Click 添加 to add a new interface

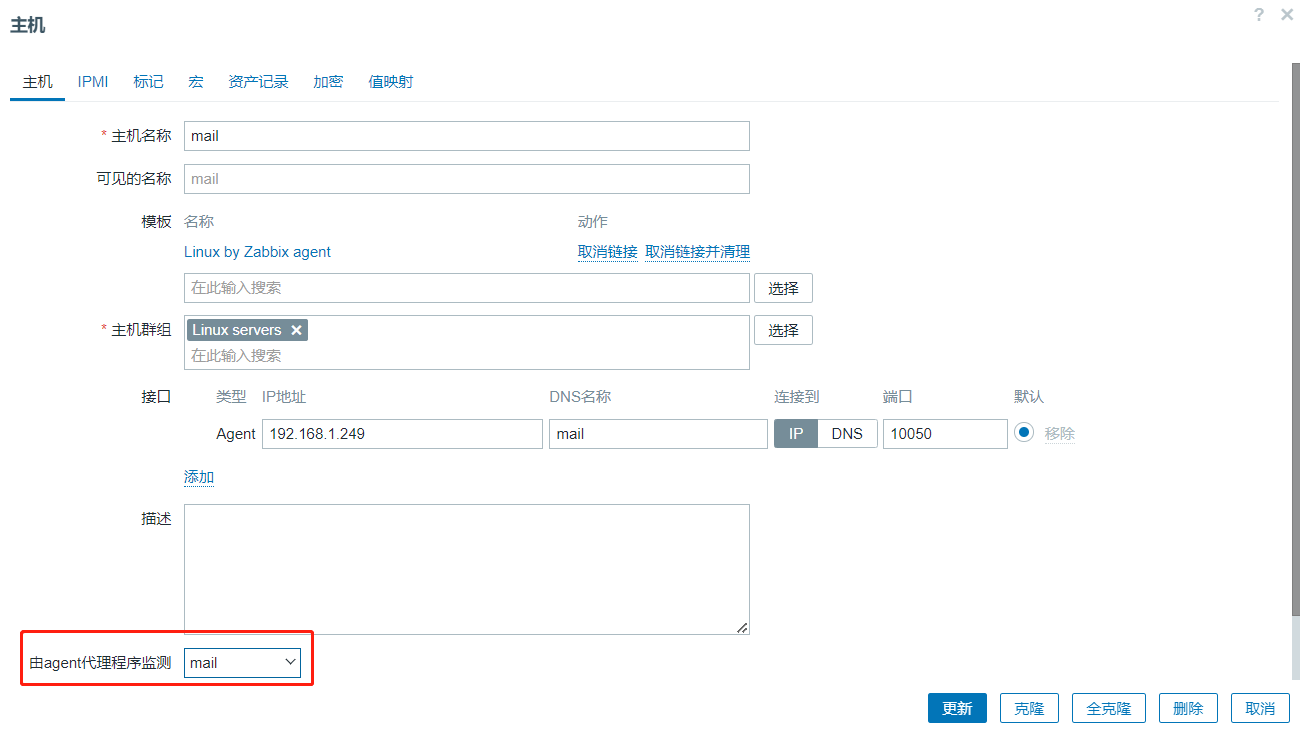coord(198,477)
